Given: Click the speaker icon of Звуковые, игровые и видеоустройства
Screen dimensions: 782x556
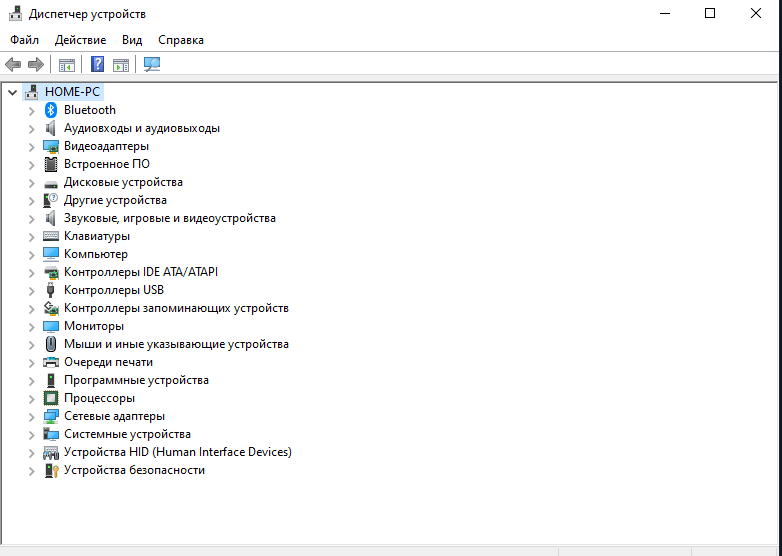Looking at the screenshot, I should click(x=51, y=218).
